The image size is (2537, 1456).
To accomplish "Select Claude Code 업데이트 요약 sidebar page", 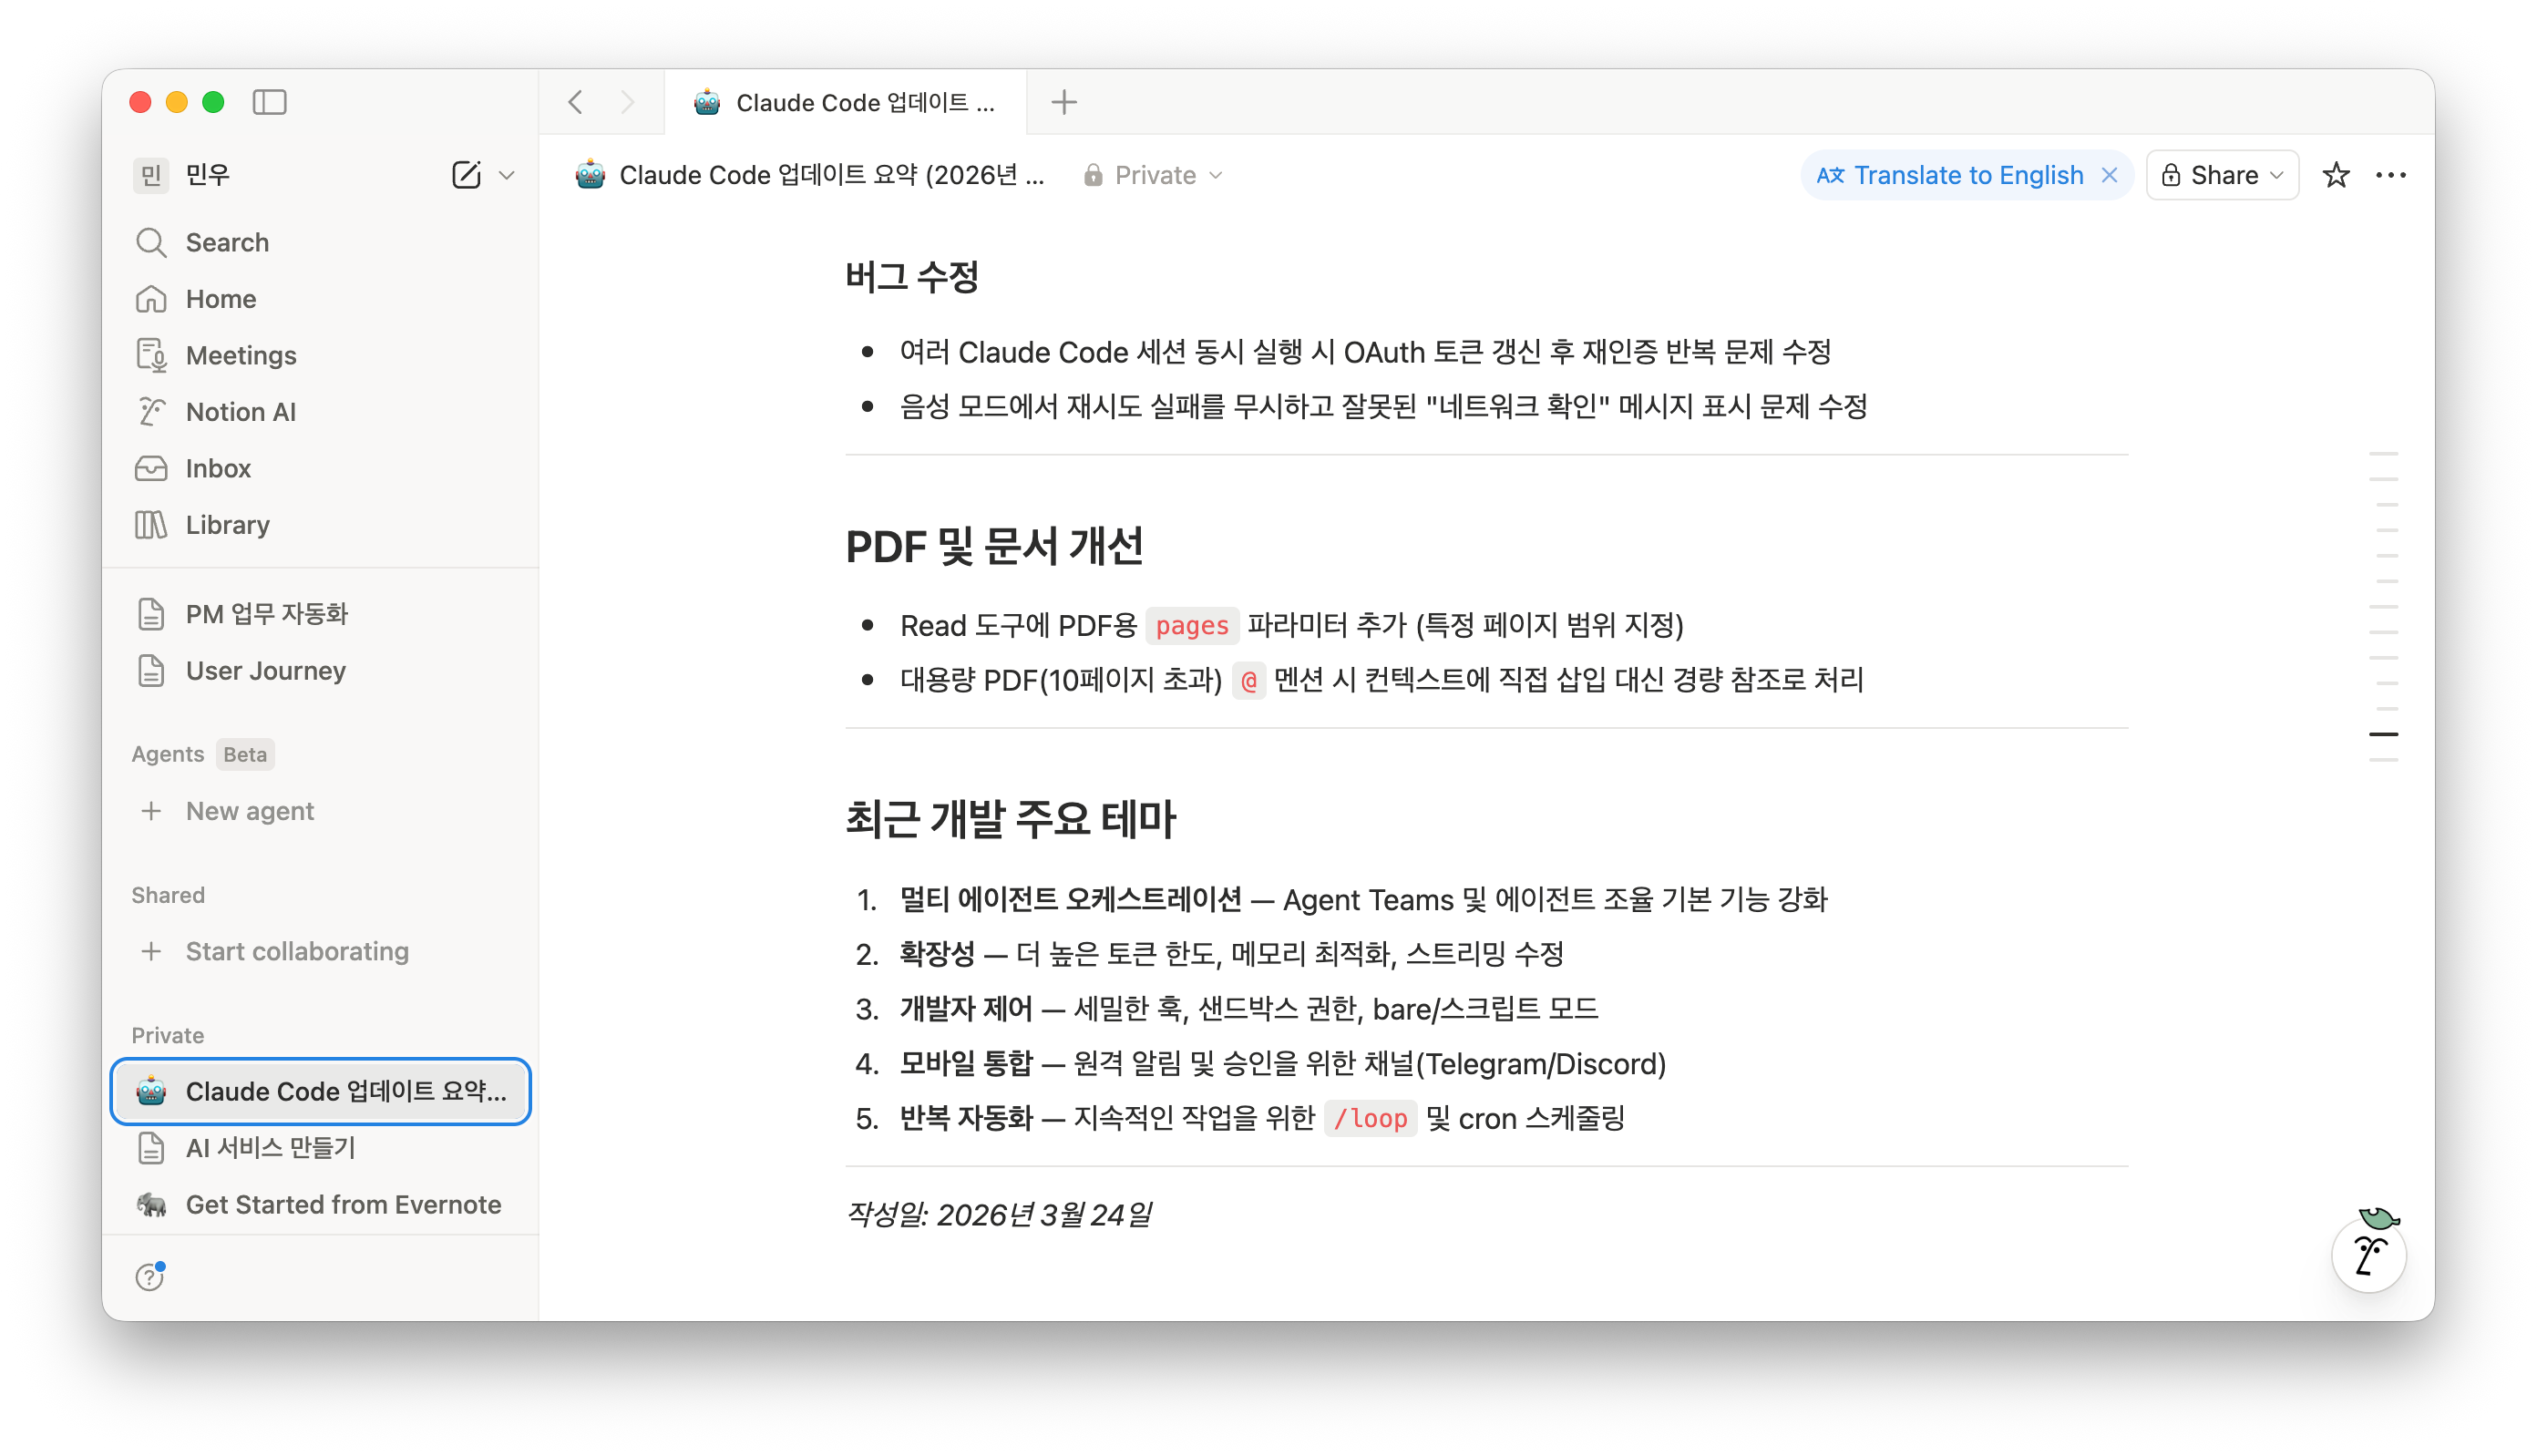I will click(320, 1091).
